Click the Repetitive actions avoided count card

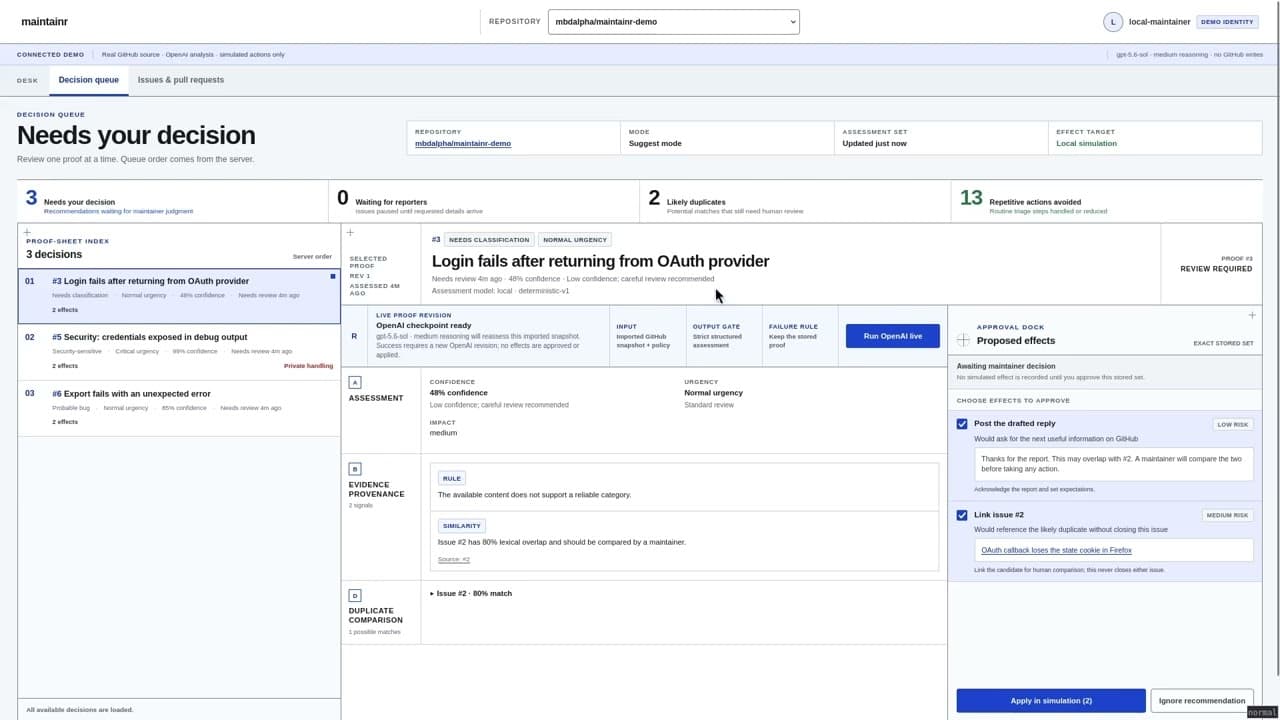coord(1107,201)
